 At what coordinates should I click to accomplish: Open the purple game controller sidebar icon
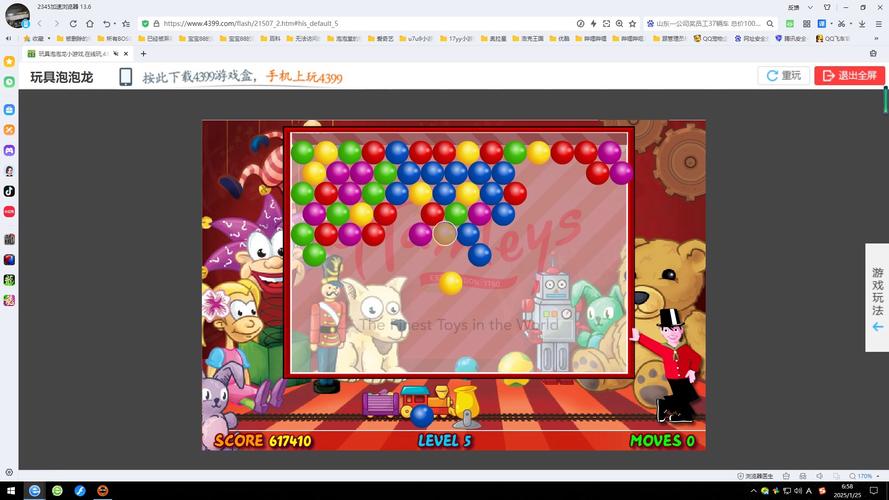point(9,150)
